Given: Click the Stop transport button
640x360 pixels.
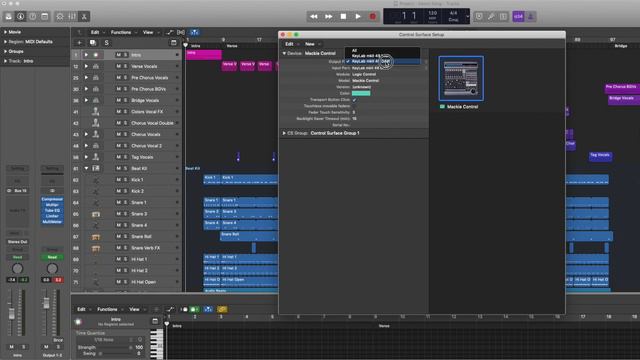Looking at the screenshot, I should click(x=343, y=16).
